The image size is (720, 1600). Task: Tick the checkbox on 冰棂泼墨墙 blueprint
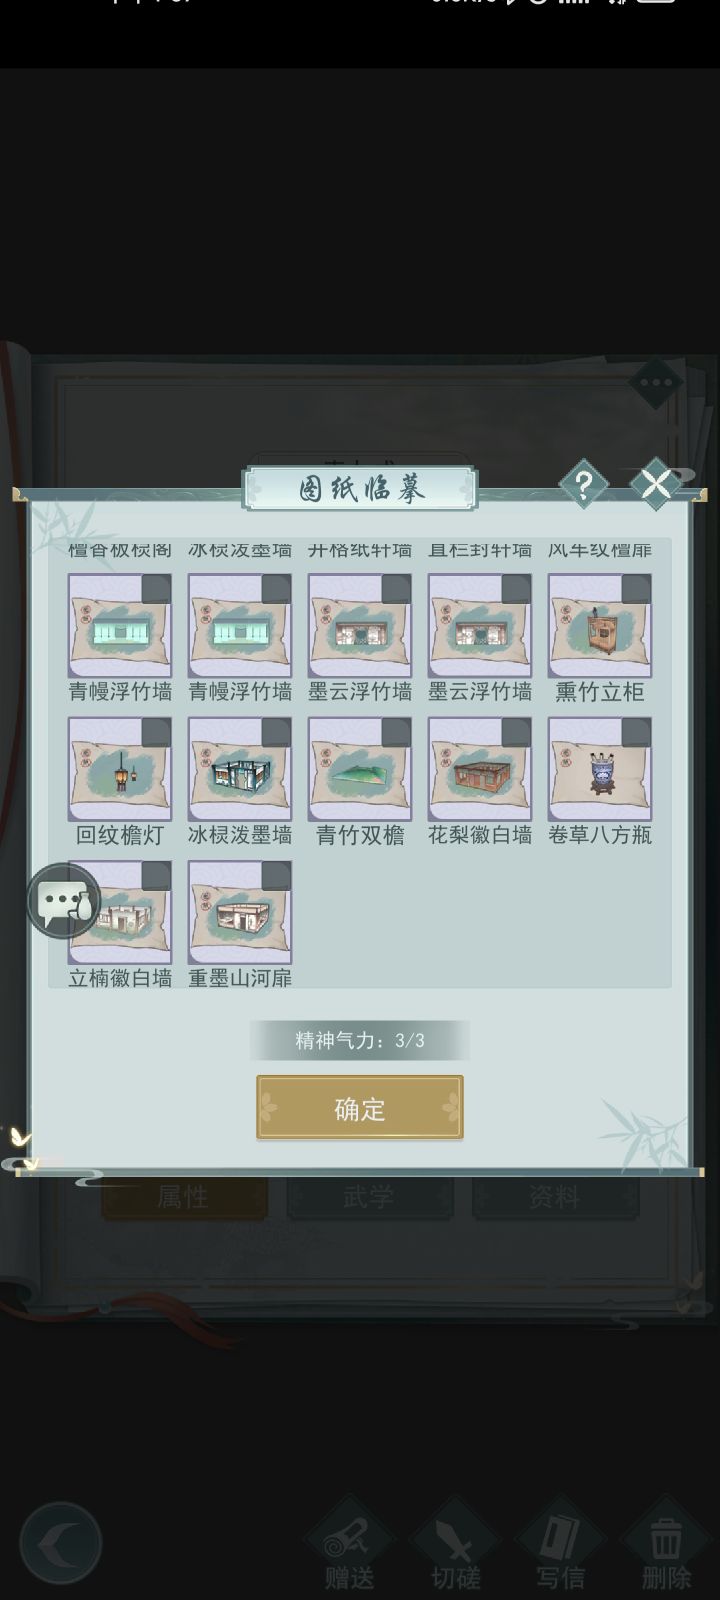pyautogui.click(x=276, y=733)
